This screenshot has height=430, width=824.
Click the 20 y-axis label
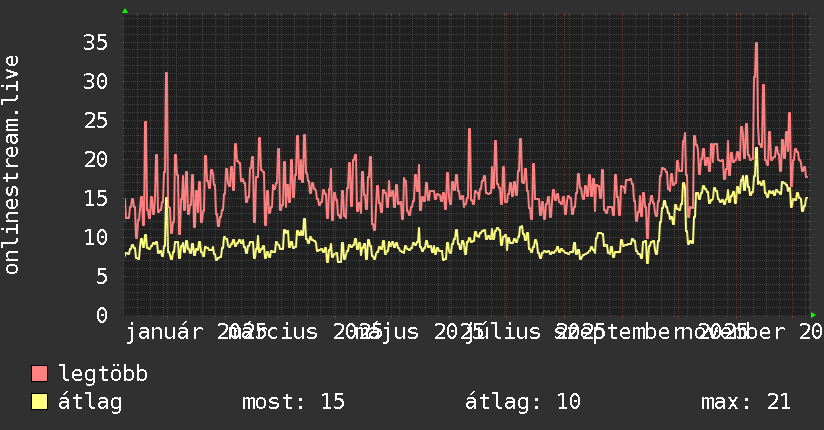point(96,159)
